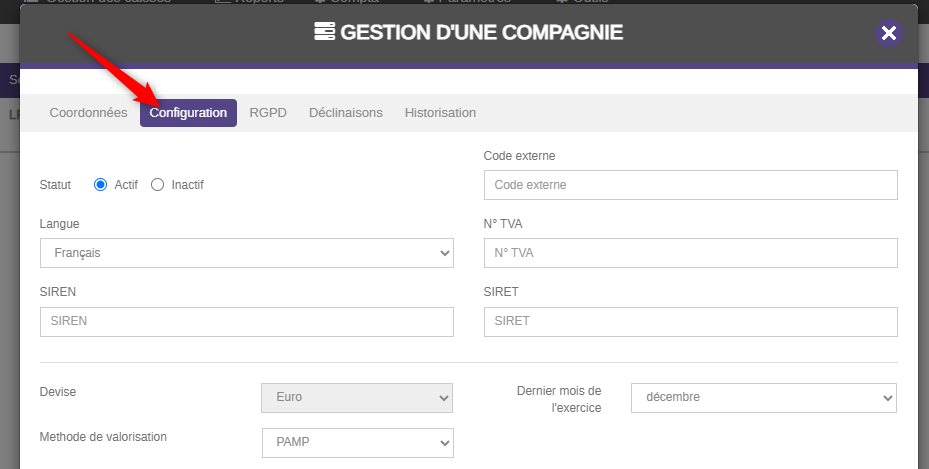Viewport: 929px width, 469px height.
Task: Switch to the Coordonnées tab
Action: click(x=88, y=113)
